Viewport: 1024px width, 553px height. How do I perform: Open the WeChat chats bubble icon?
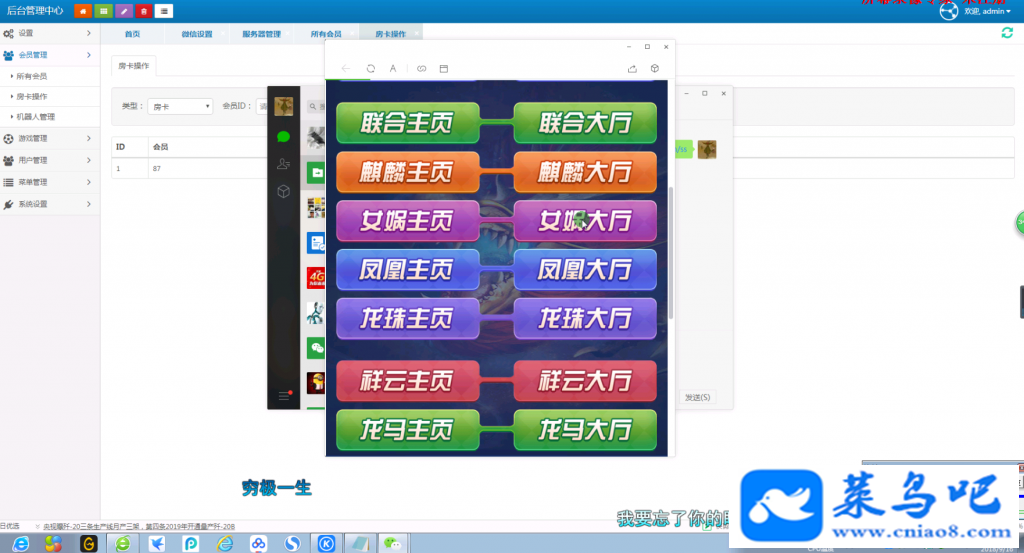pos(283,136)
